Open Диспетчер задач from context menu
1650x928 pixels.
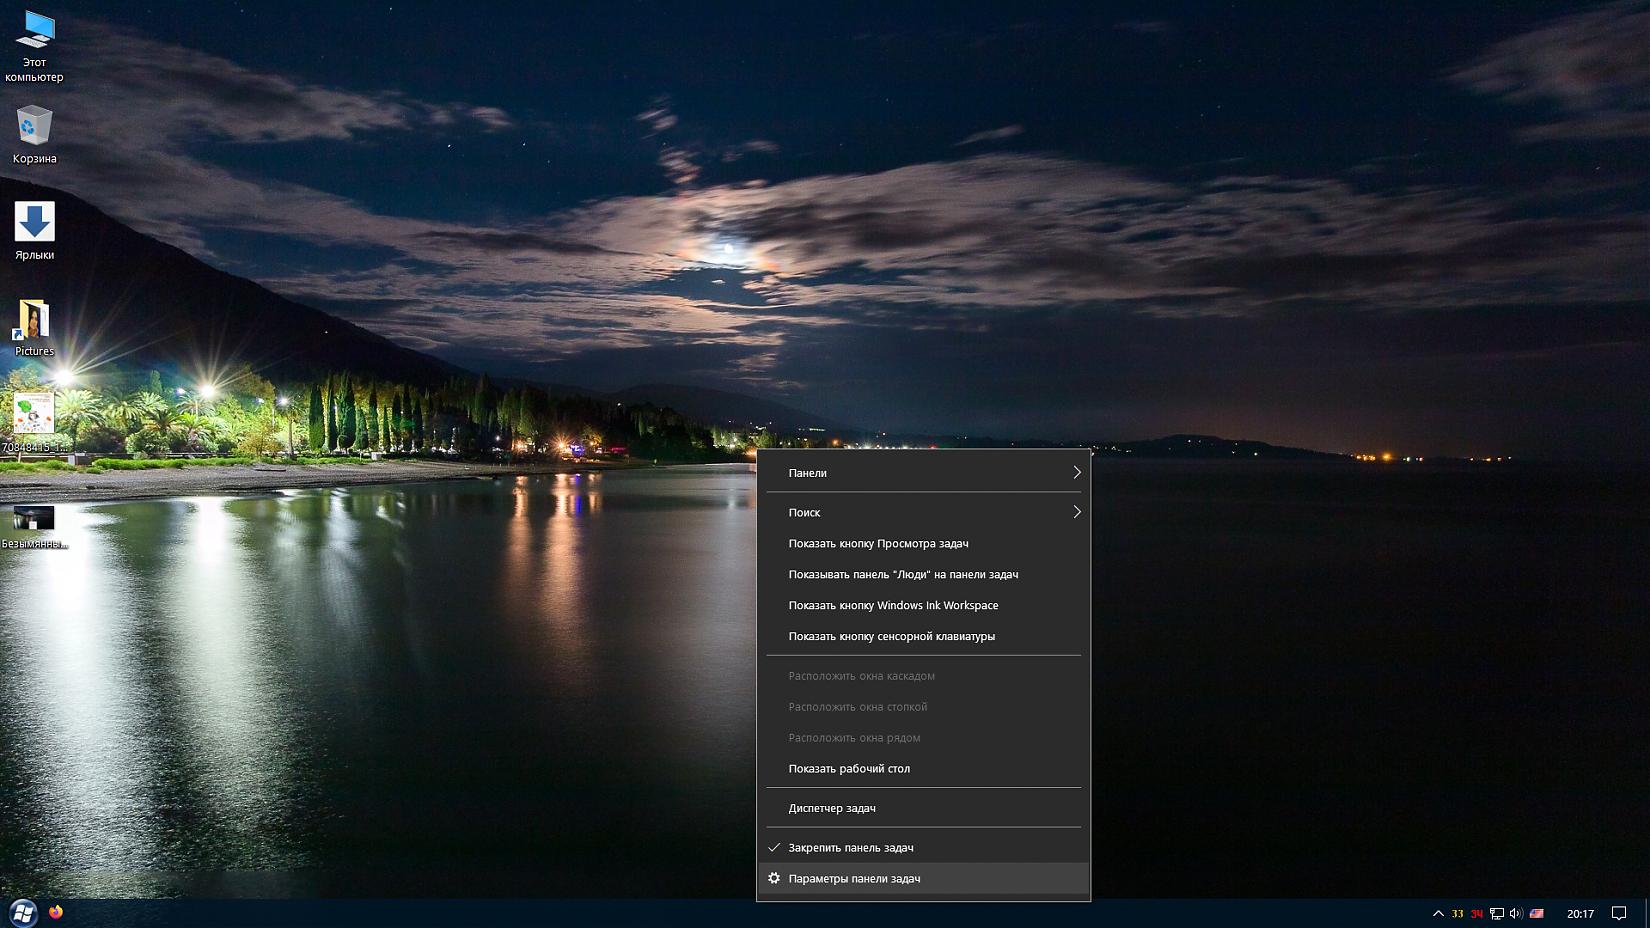click(x=832, y=808)
